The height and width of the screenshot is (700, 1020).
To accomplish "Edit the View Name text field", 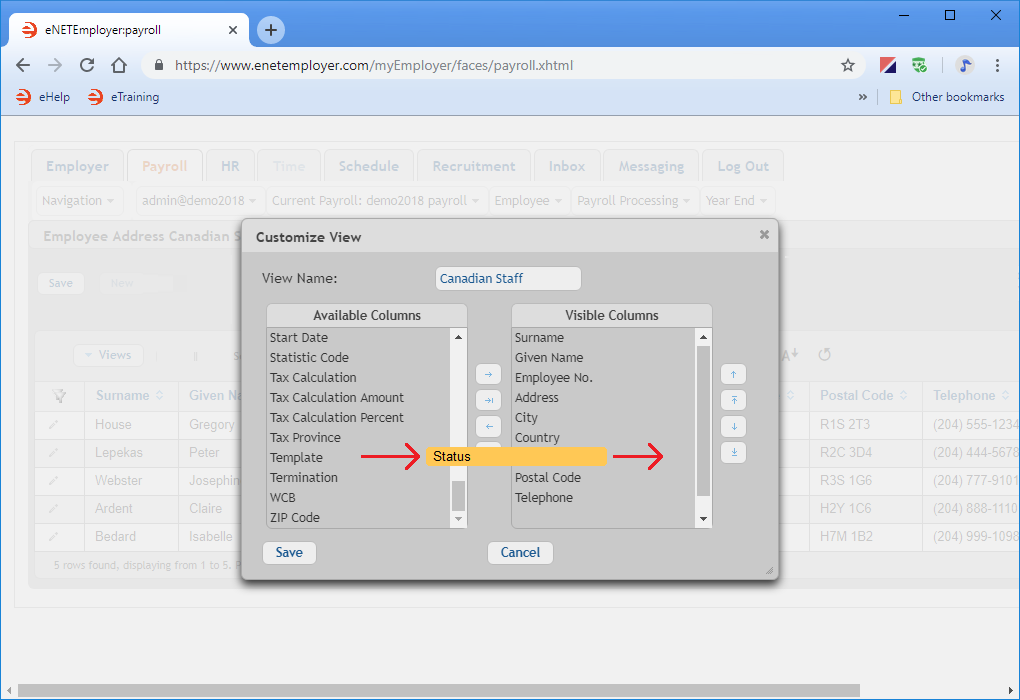I will [508, 279].
